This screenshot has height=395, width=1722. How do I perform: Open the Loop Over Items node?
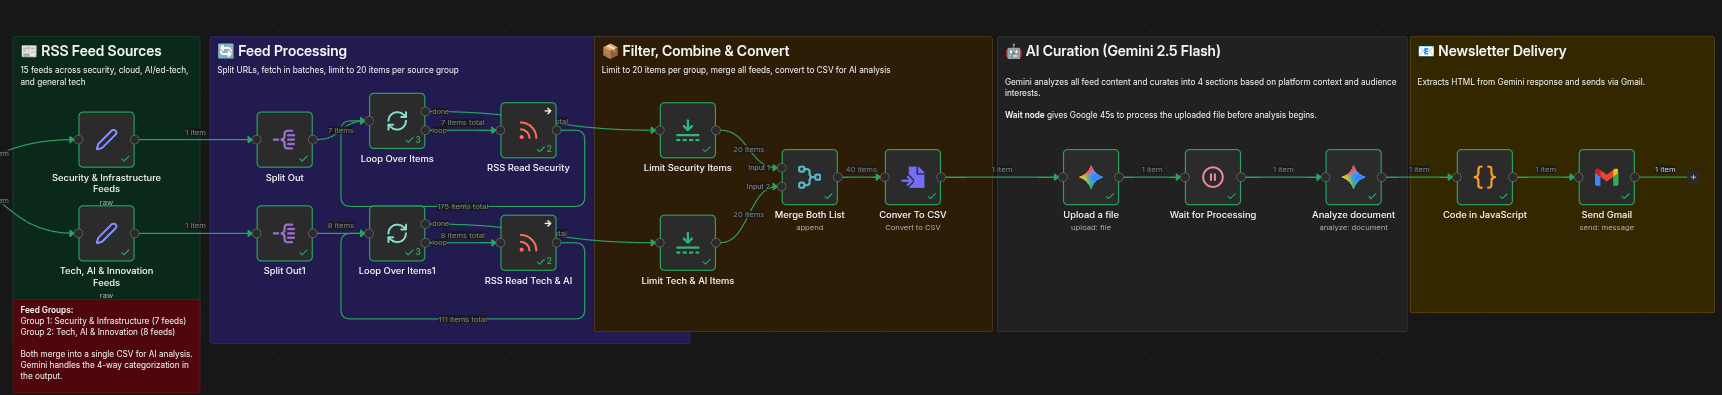pyautogui.click(x=397, y=121)
